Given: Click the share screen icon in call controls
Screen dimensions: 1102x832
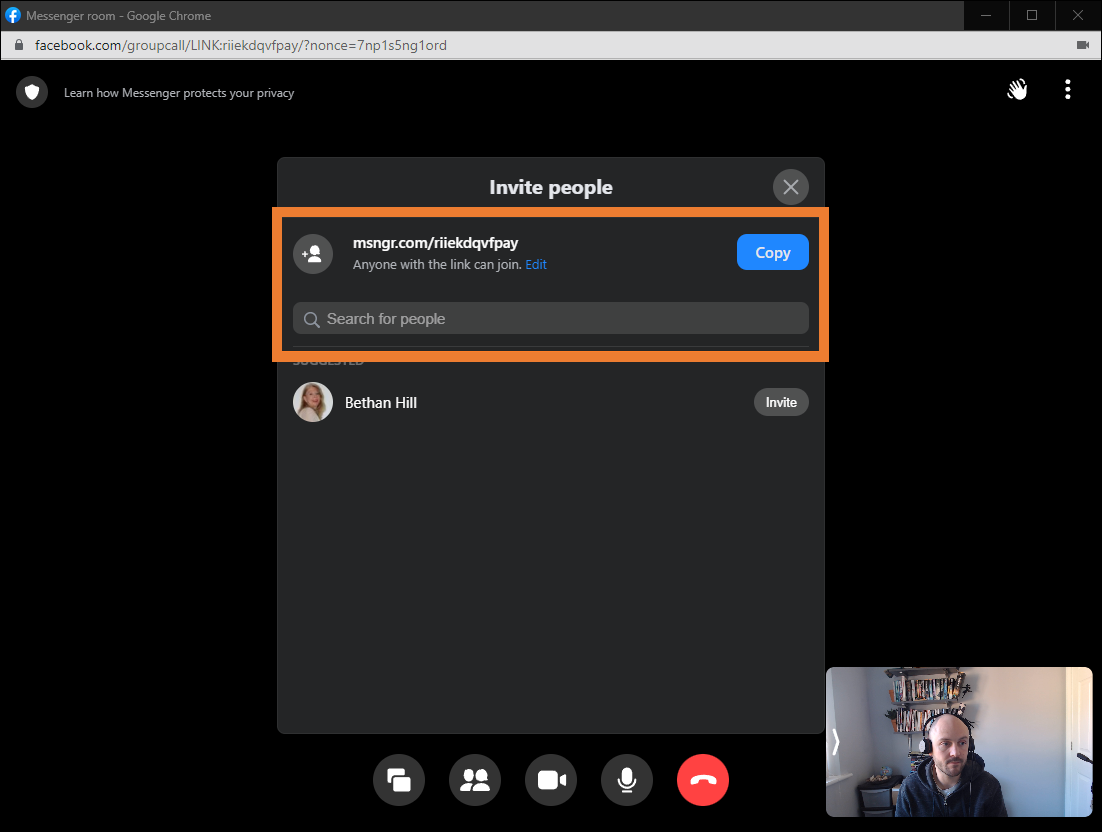Looking at the screenshot, I should pos(399,780).
